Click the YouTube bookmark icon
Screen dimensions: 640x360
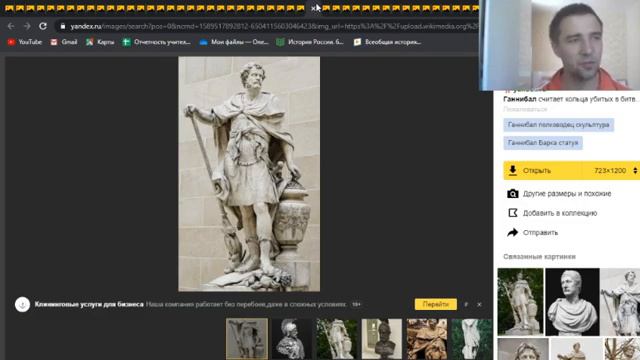pyautogui.click(x=11, y=42)
